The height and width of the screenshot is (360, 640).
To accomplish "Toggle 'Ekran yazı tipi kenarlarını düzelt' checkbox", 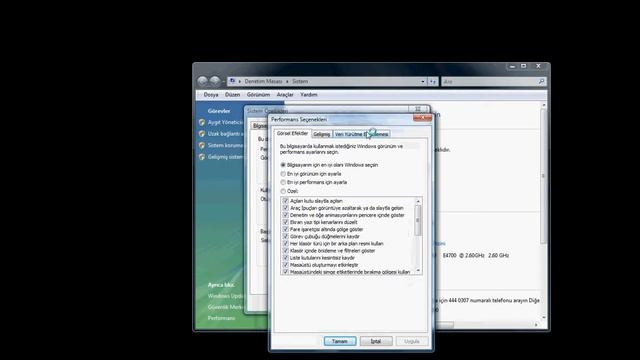I will 286,222.
